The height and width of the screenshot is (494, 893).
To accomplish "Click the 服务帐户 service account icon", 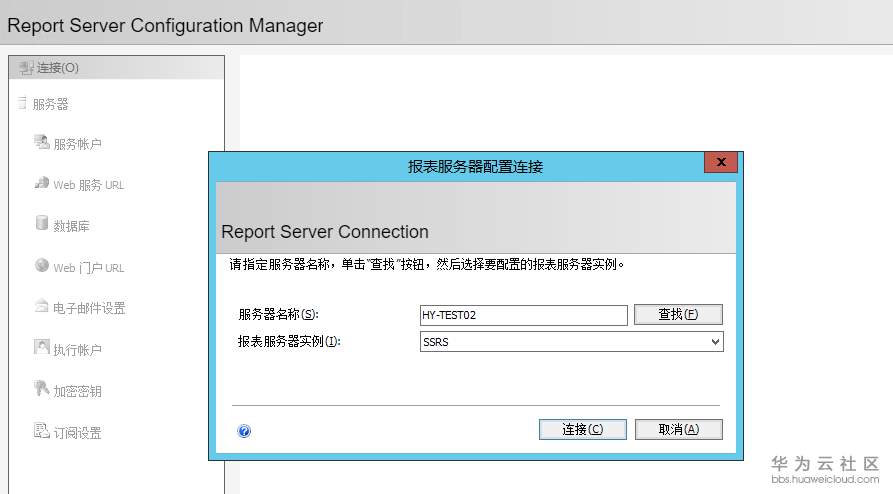I will pyautogui.click(x=41, y=143).
